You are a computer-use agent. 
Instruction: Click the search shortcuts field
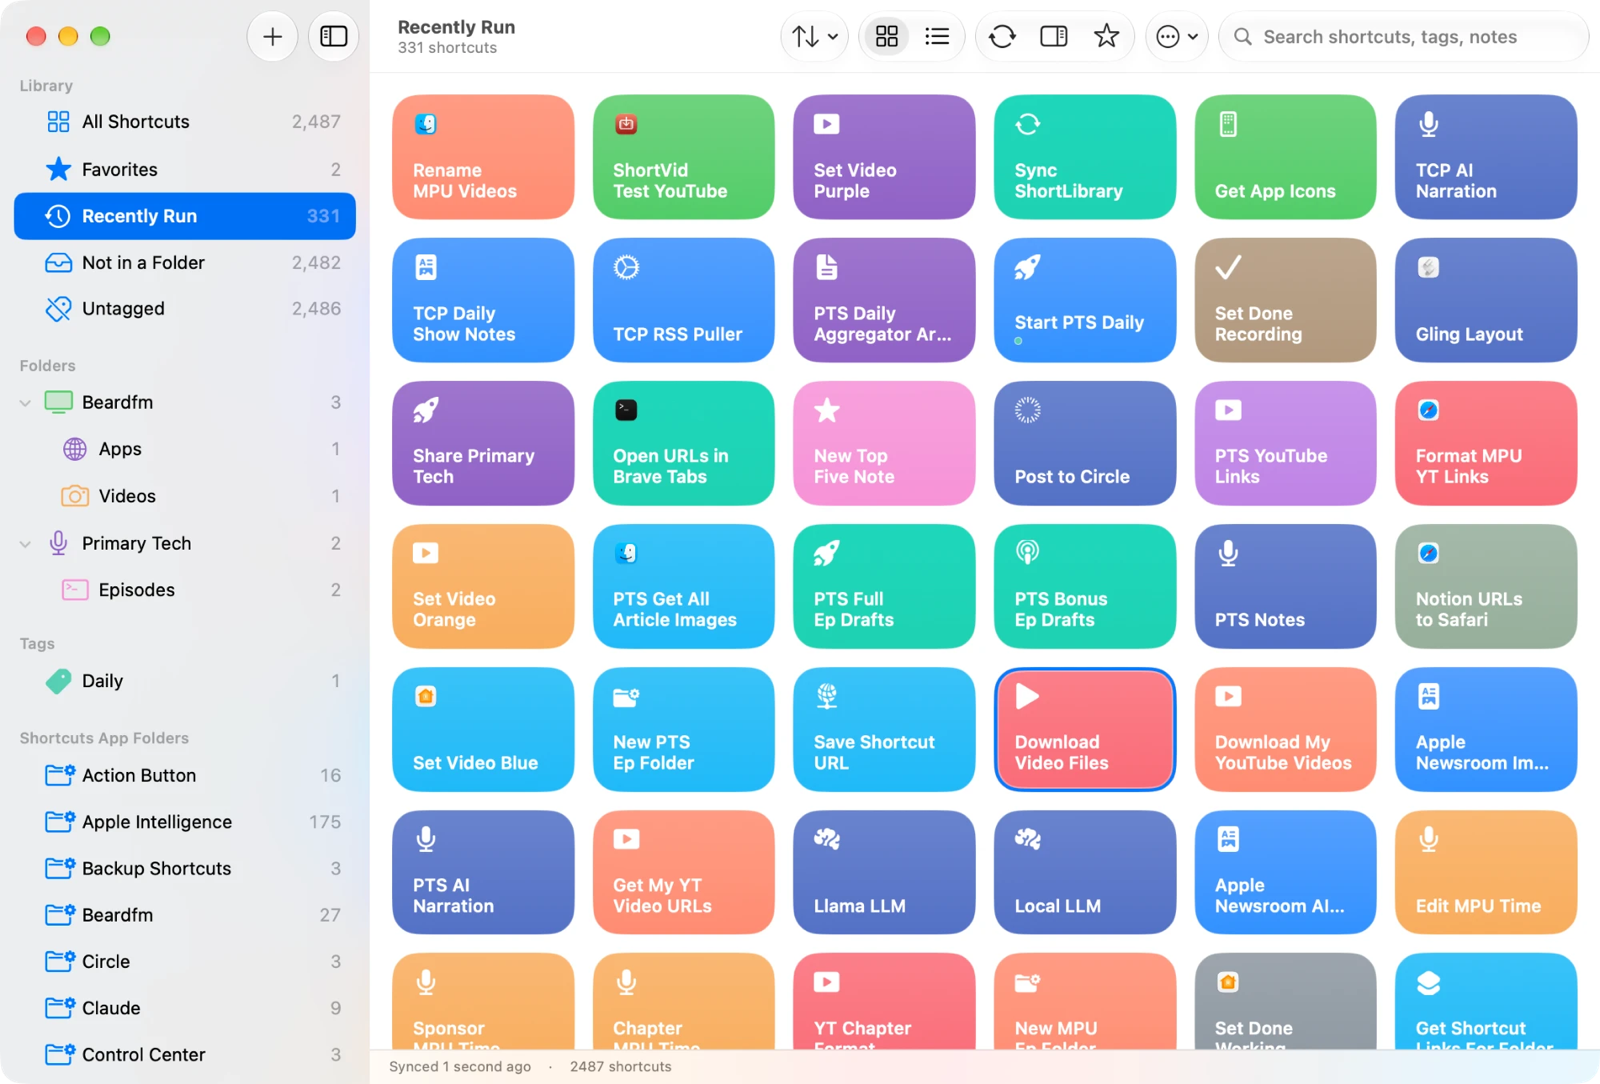coord(1404,37)
